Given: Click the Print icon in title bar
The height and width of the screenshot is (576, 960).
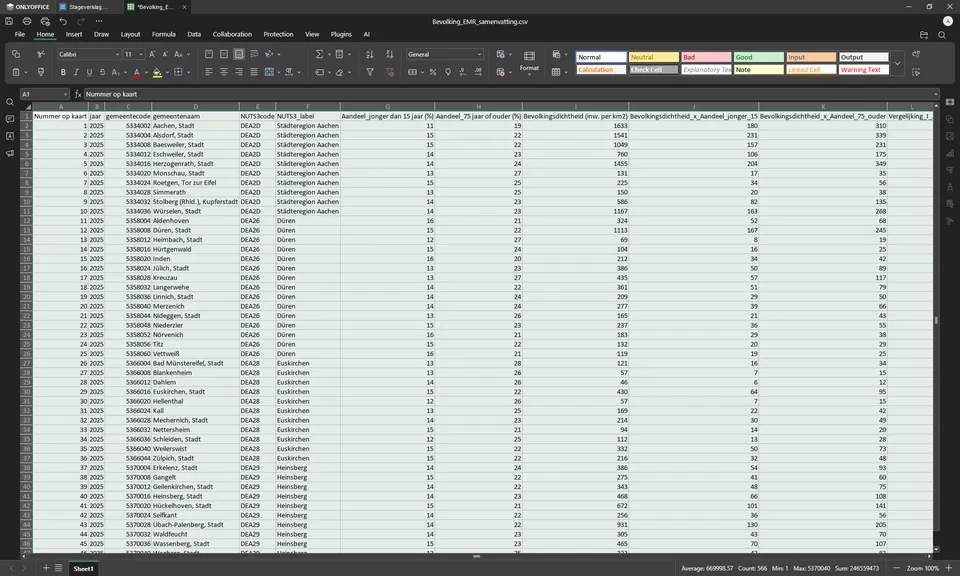Looking at the screenshot, I should (27, 21).
